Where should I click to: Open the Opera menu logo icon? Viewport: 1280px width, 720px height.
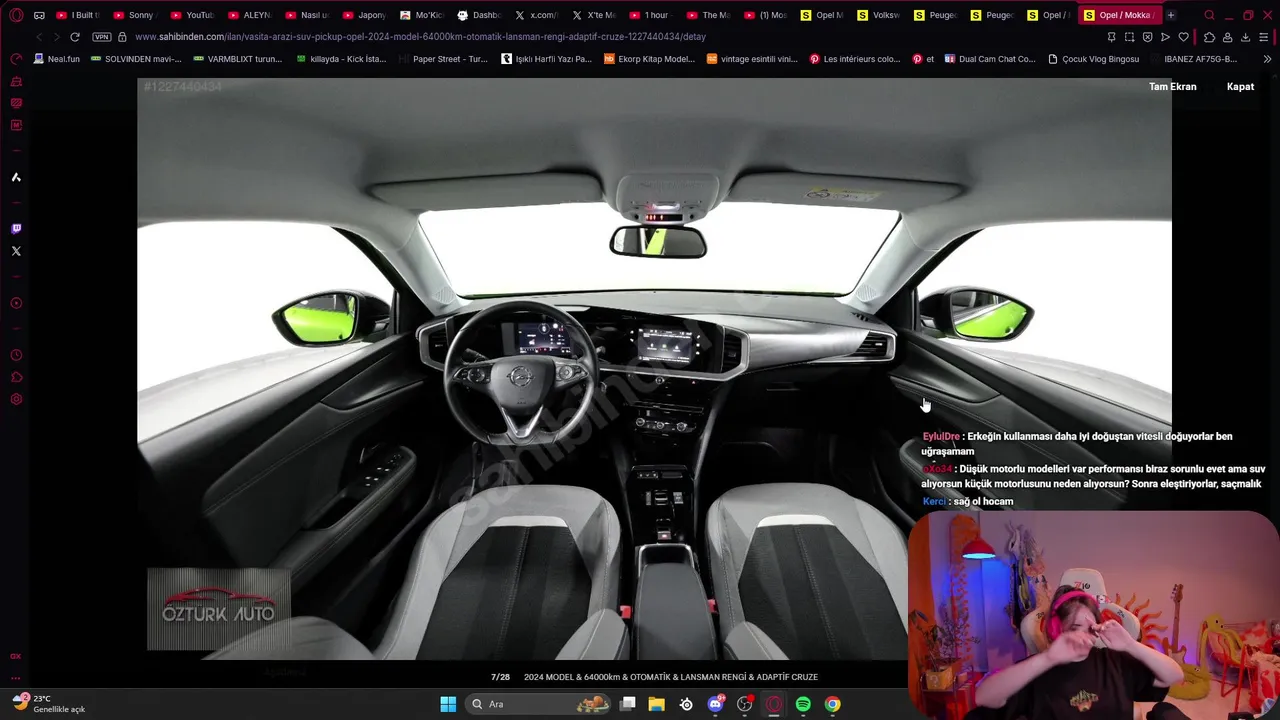click(x=16, y=15)
